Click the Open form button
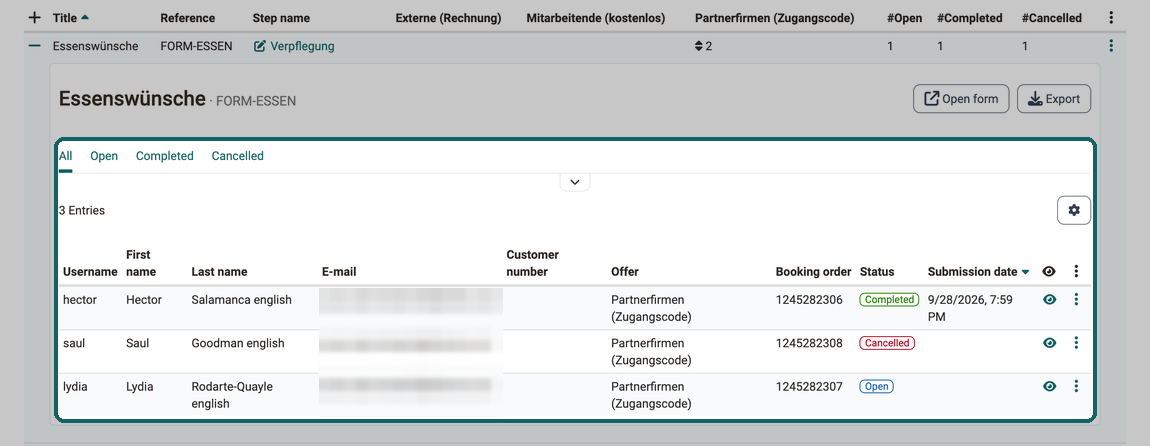This screenshot has height=446, width=1150. click(961, 99)
